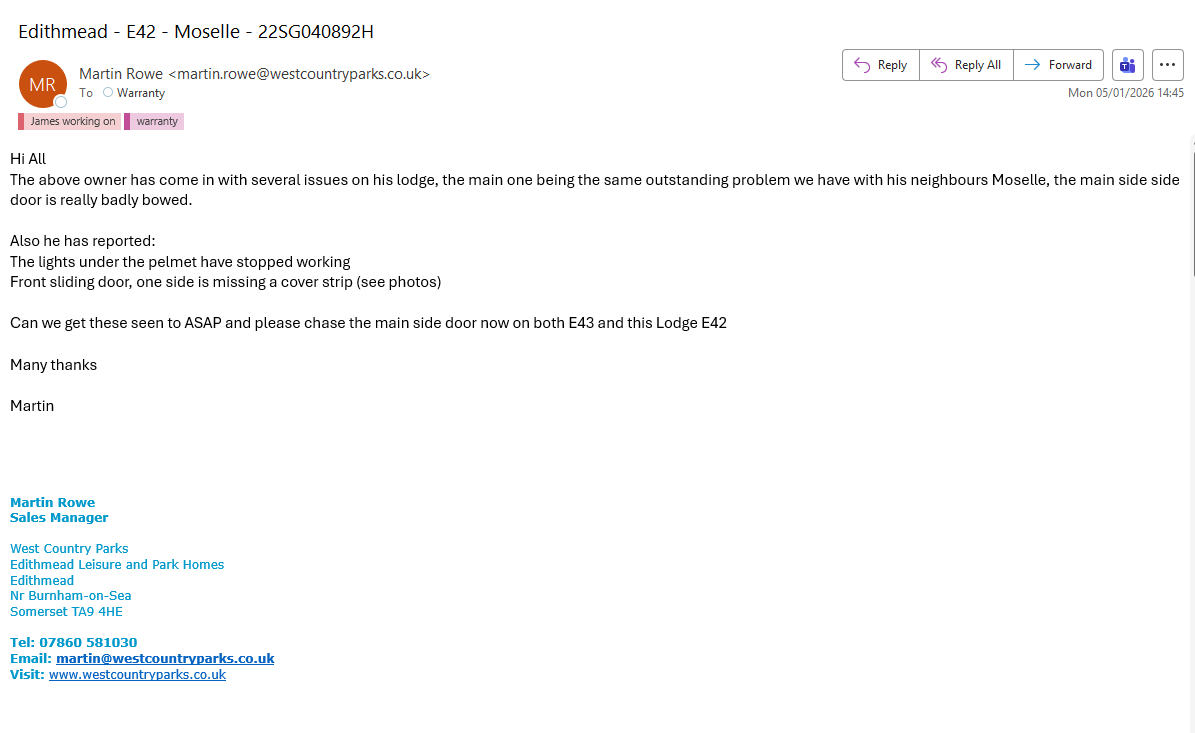This screenshot has height=733, width=1195.
Task: Click the email subject line text
Action: pos(196,31)
